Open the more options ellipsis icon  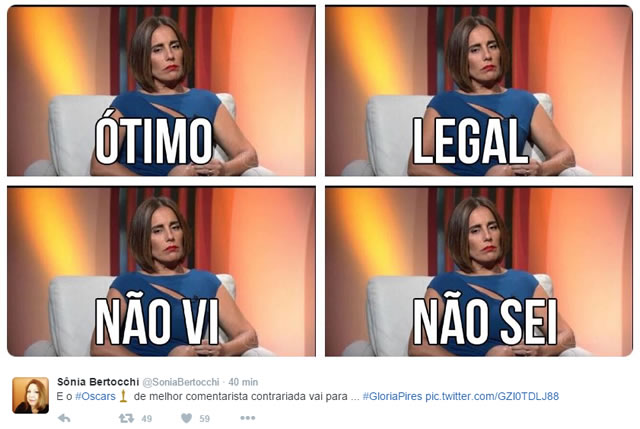248,418
